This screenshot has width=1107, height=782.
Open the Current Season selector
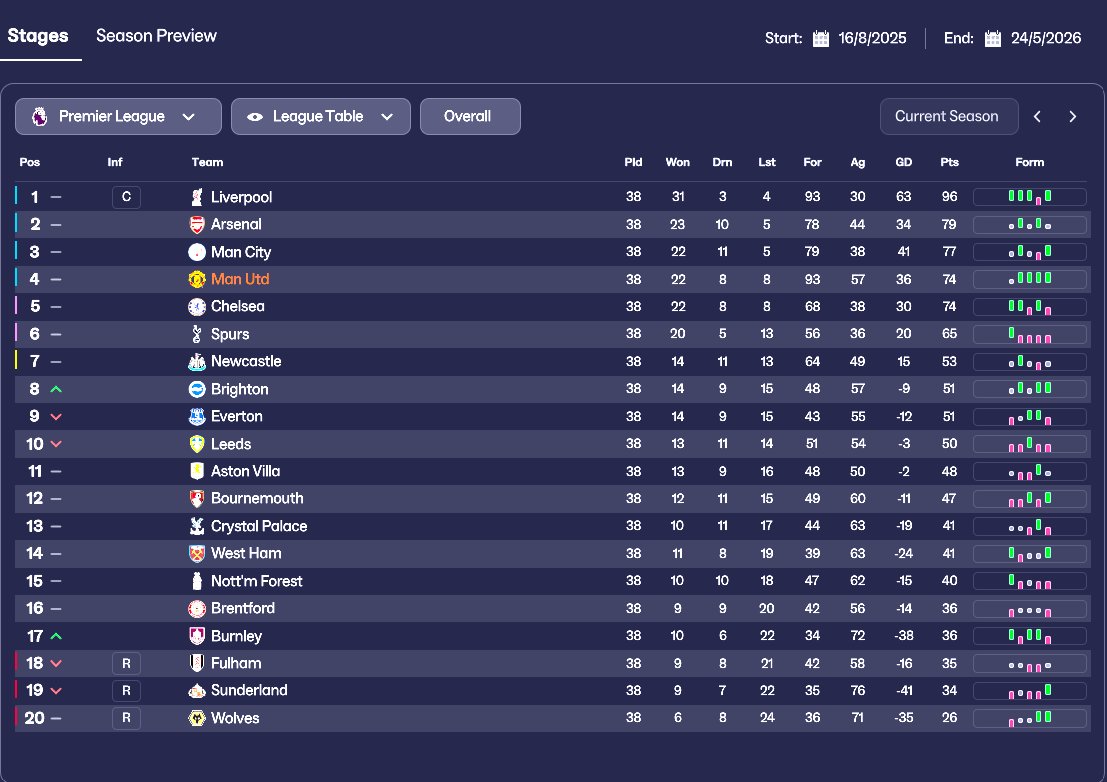(x=946, y=116)
